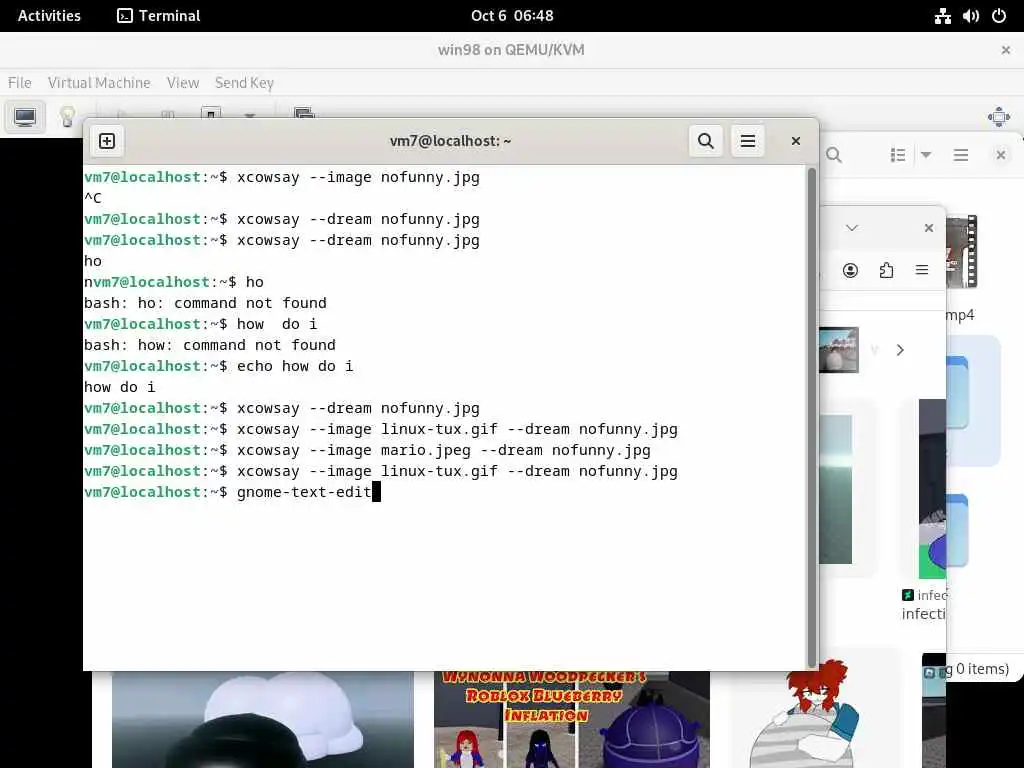The image size is (1024, 768).
Task: Click the power icon in top bar
Action: coord(999,16)
